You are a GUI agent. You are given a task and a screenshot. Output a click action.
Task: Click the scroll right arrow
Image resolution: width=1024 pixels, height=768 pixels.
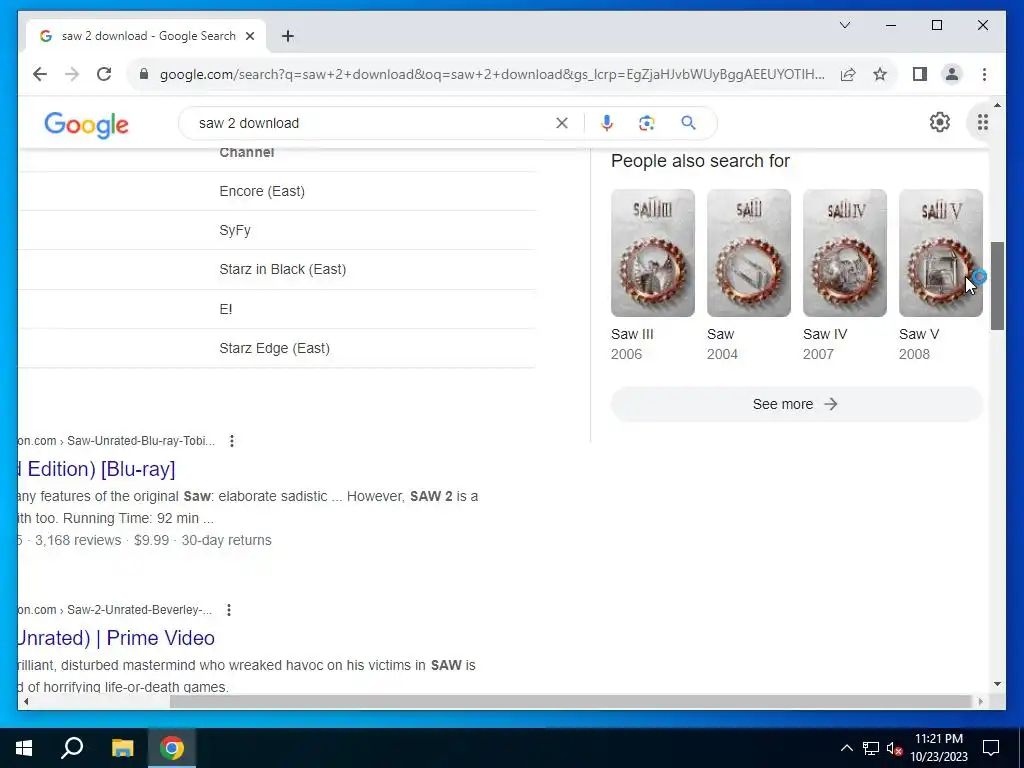[x=980, y=701]
